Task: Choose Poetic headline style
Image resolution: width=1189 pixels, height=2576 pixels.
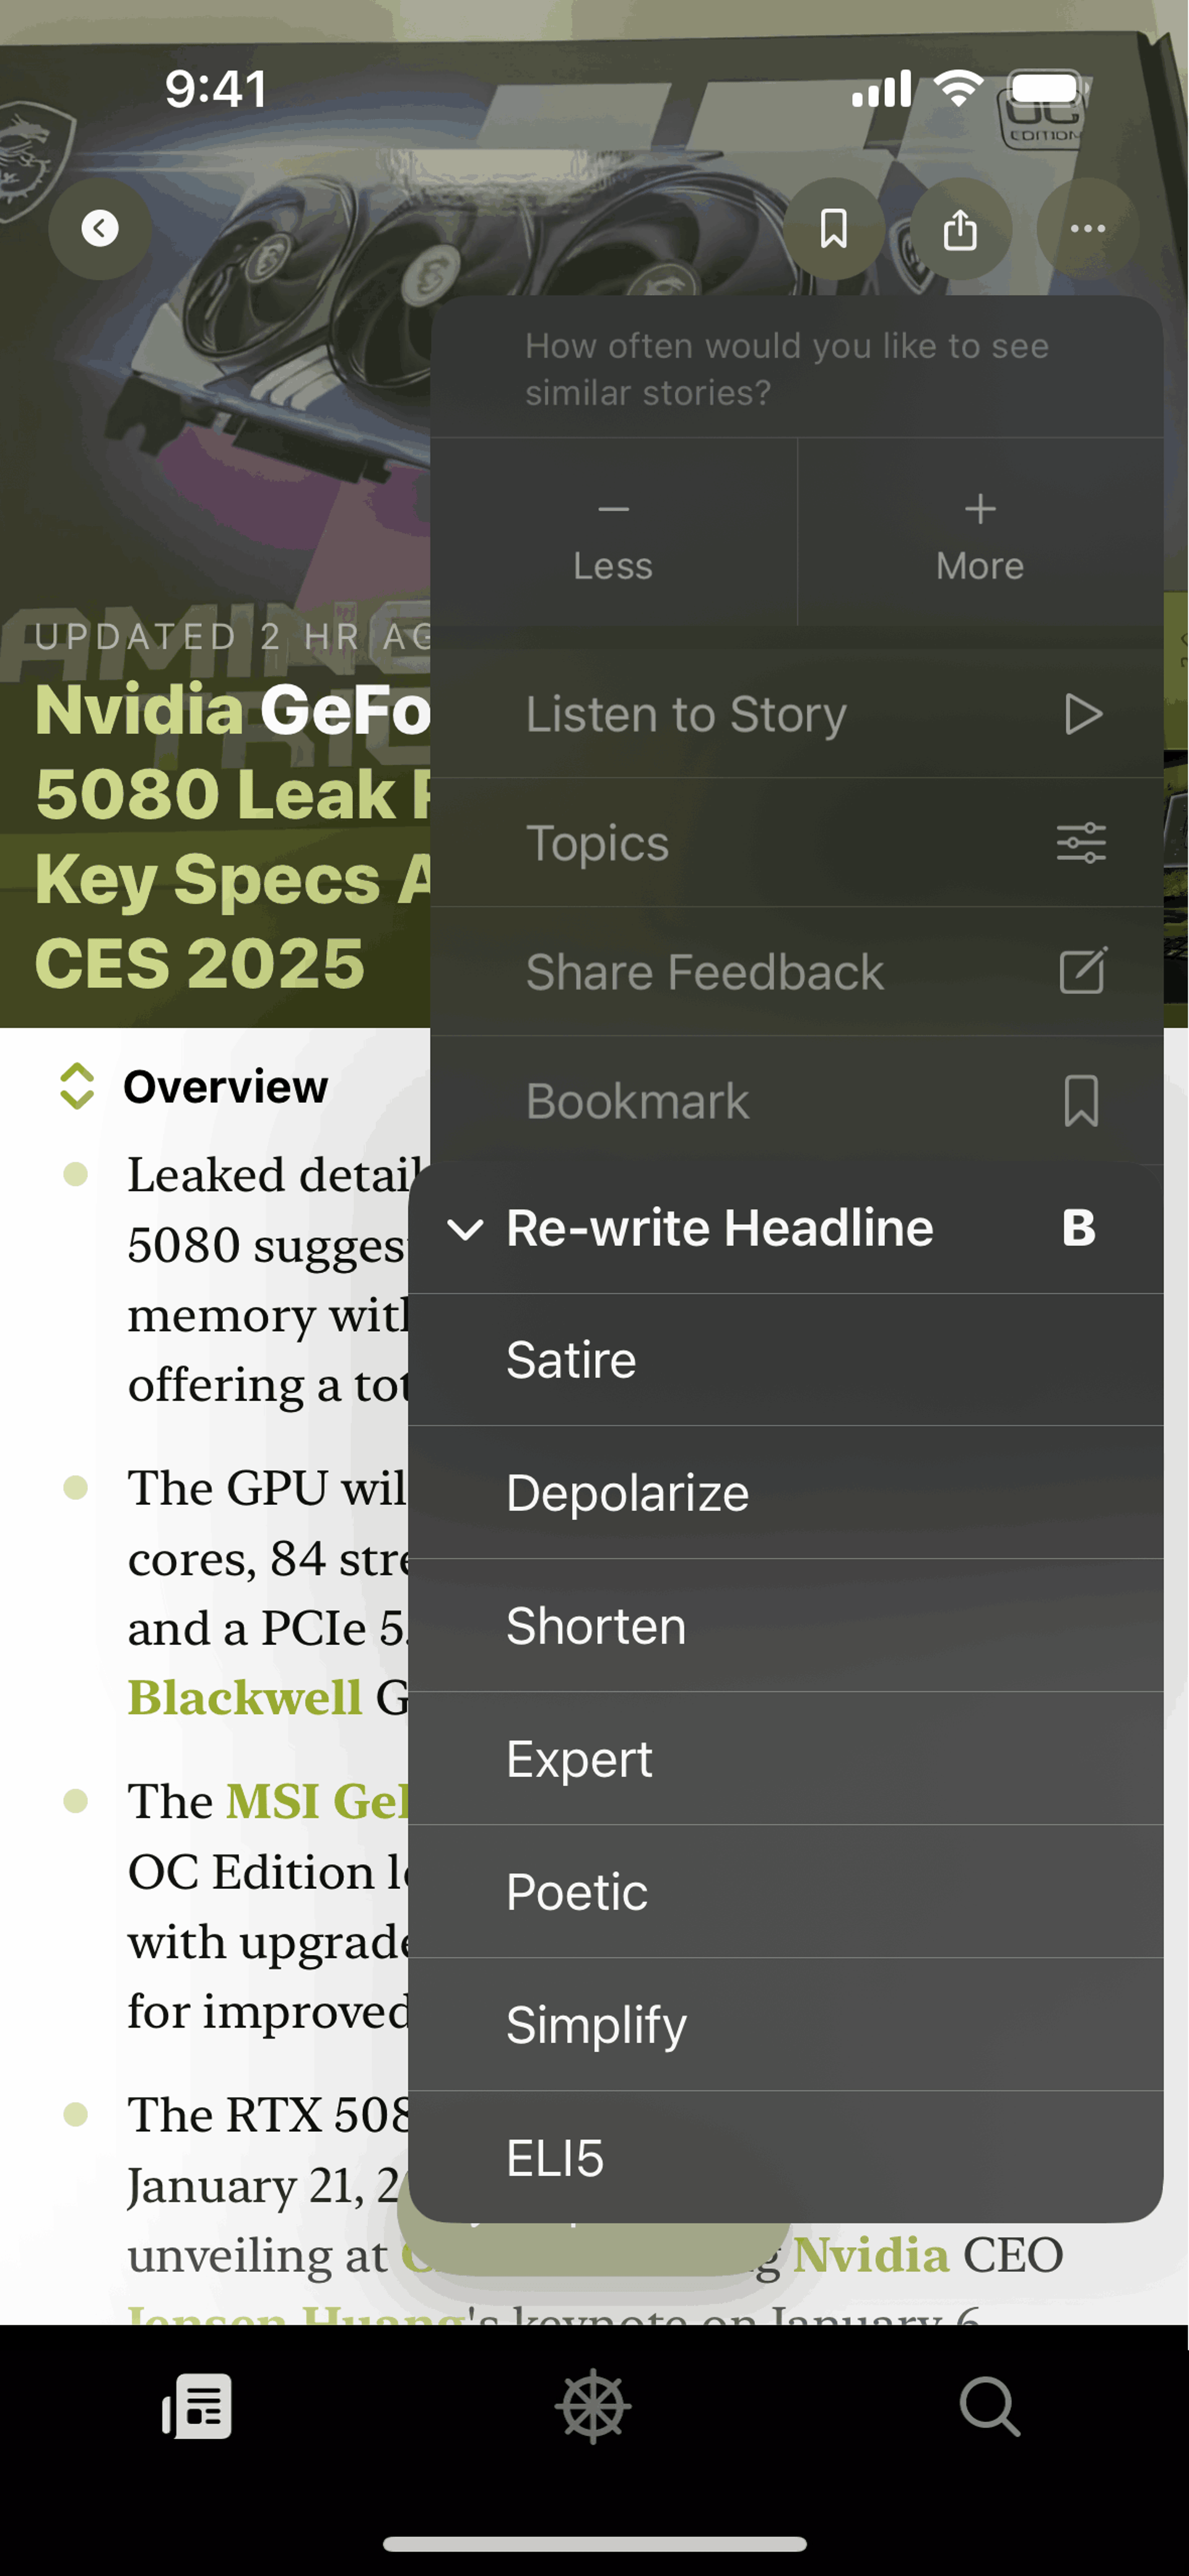Action: pos(786,1892)
